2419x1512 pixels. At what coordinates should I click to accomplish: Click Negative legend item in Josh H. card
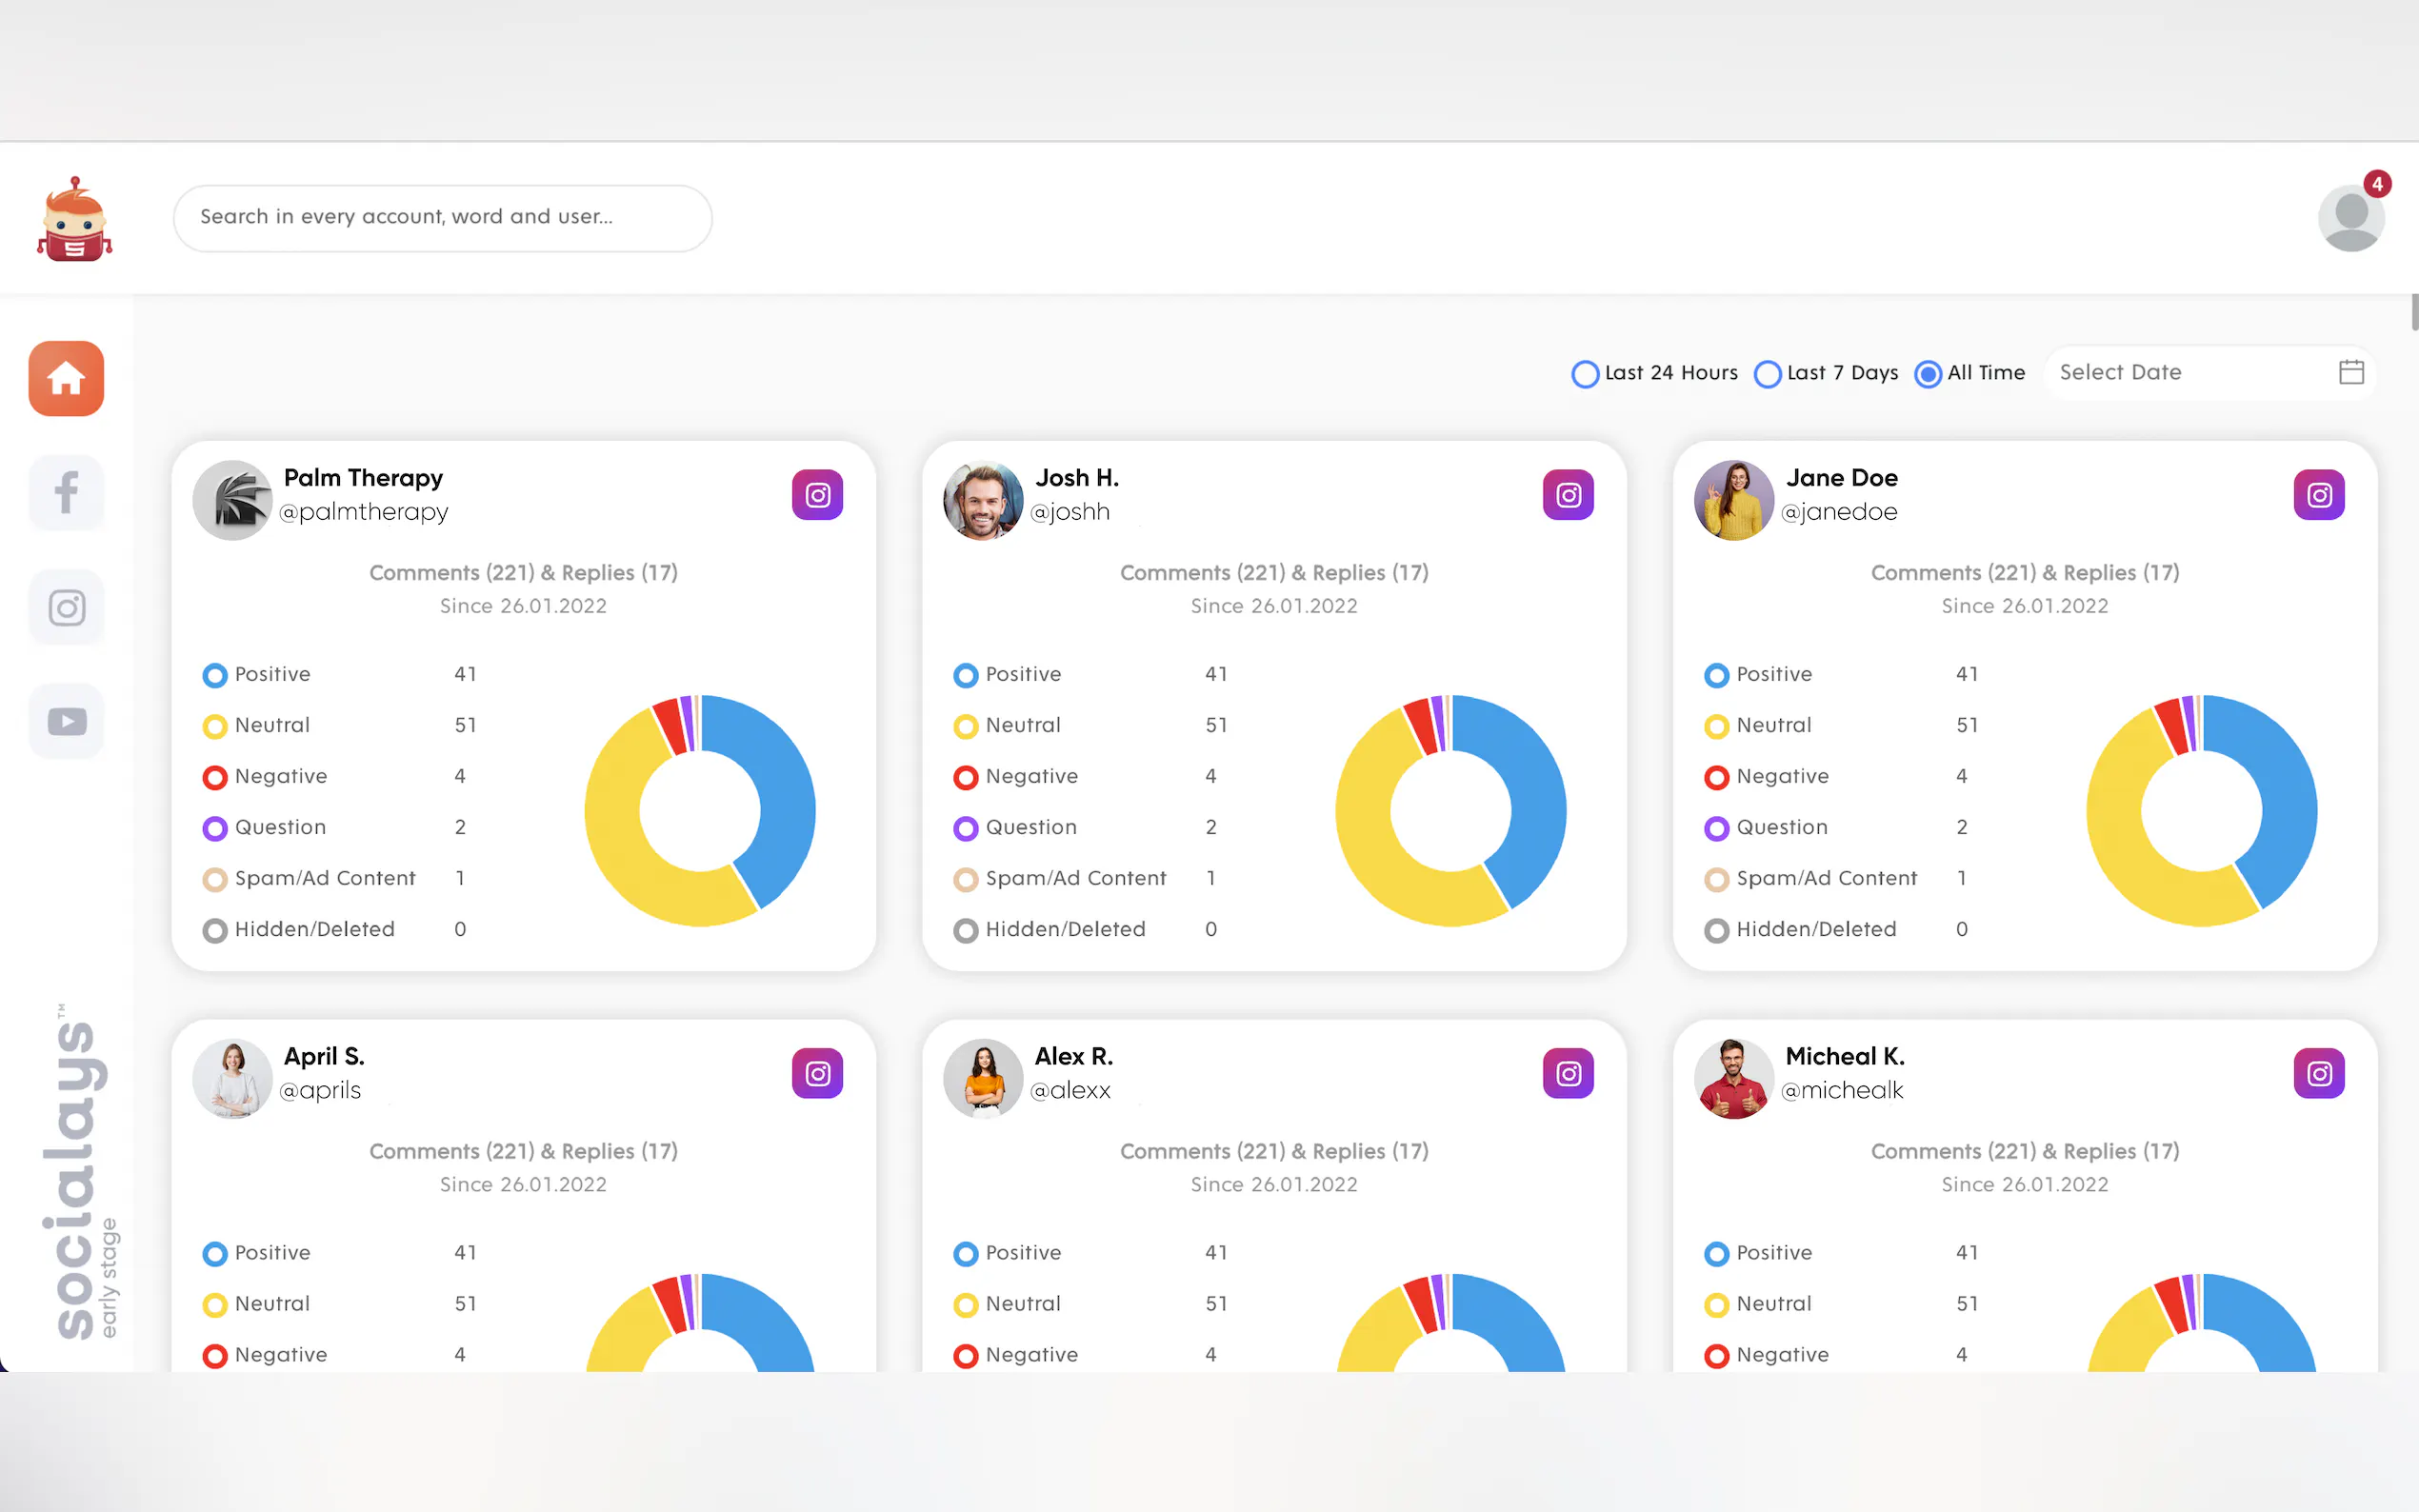point(1030,776)
